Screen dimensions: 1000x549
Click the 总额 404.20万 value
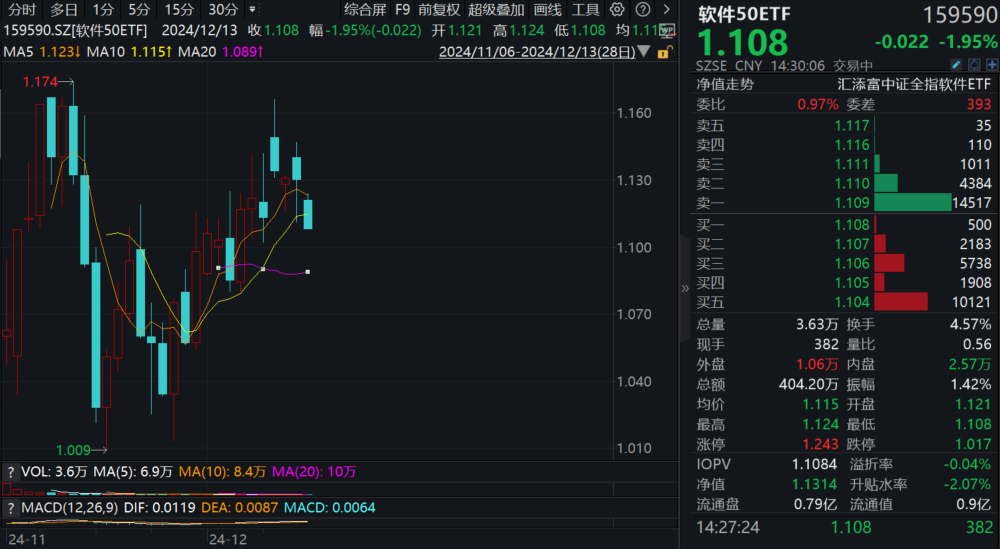click(809, 384)
